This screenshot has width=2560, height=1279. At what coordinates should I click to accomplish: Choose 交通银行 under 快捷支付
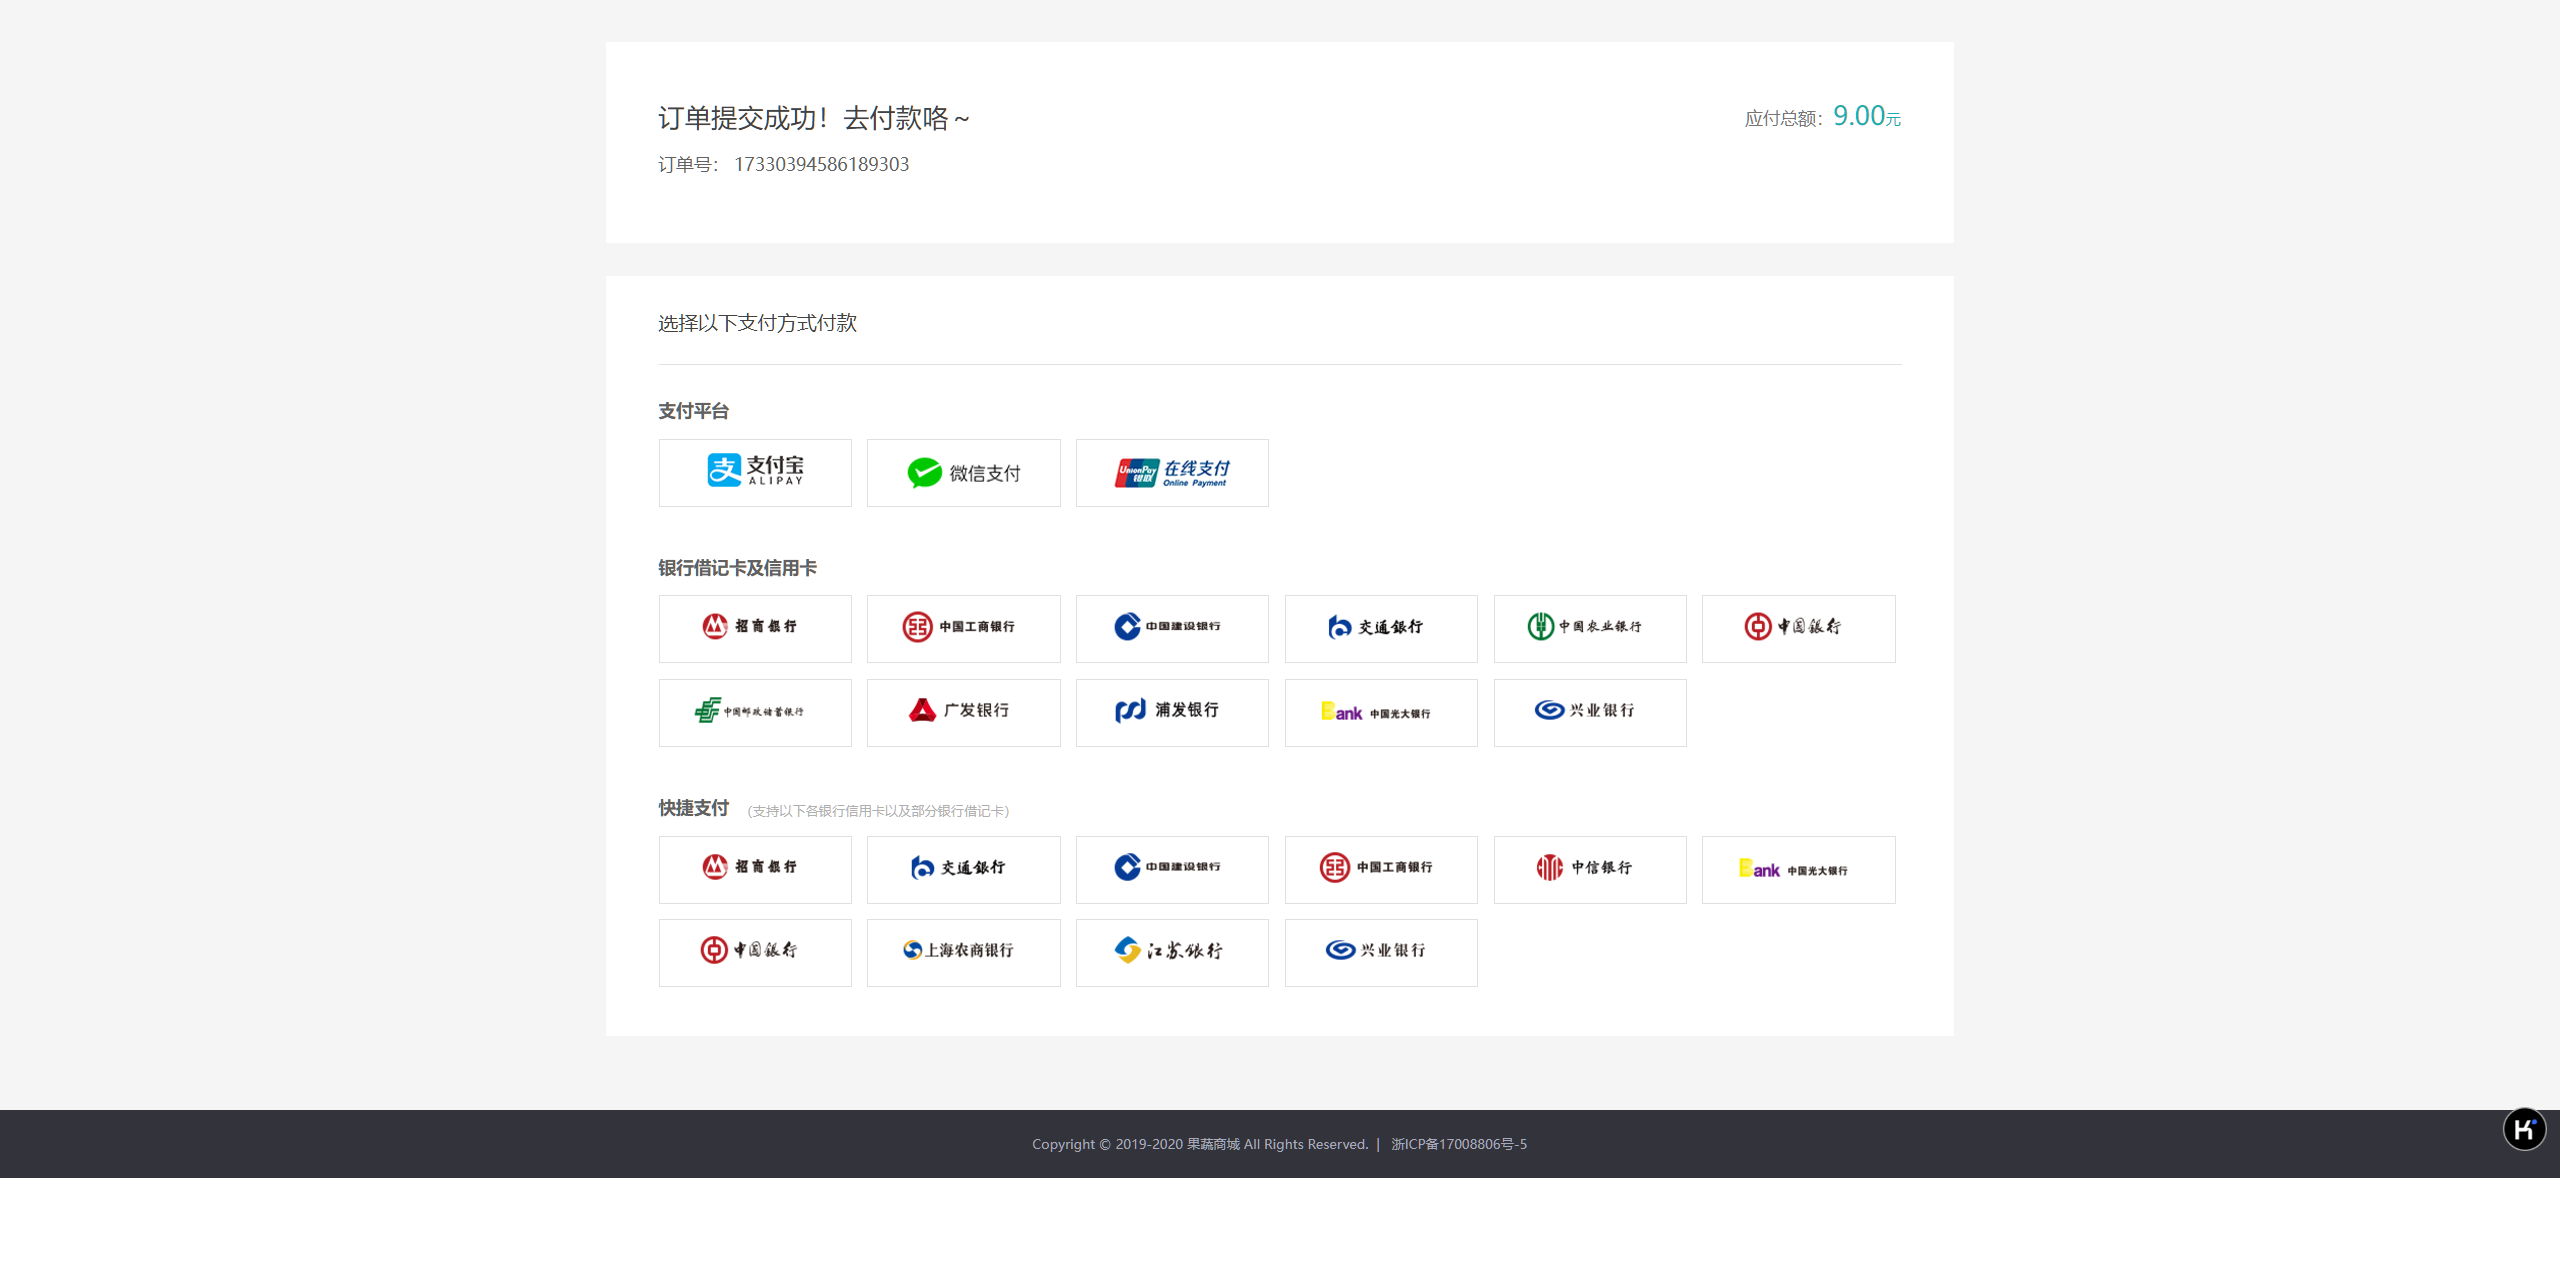click(963, 870)
